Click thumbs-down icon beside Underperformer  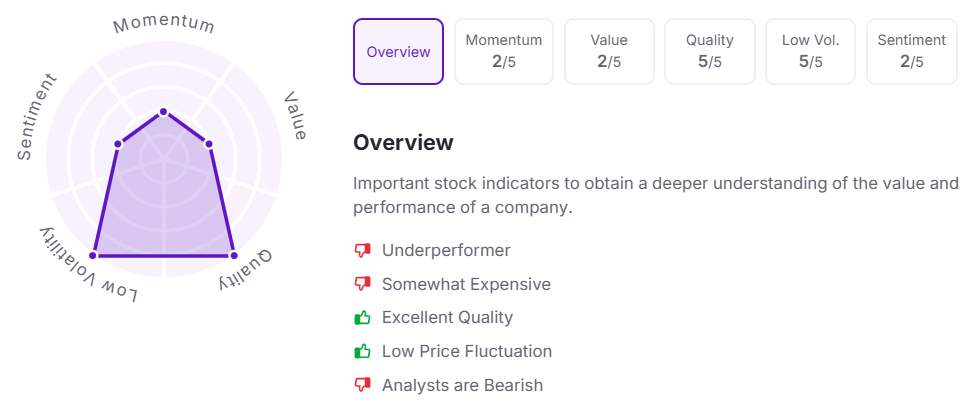click(x=362, y=250)
